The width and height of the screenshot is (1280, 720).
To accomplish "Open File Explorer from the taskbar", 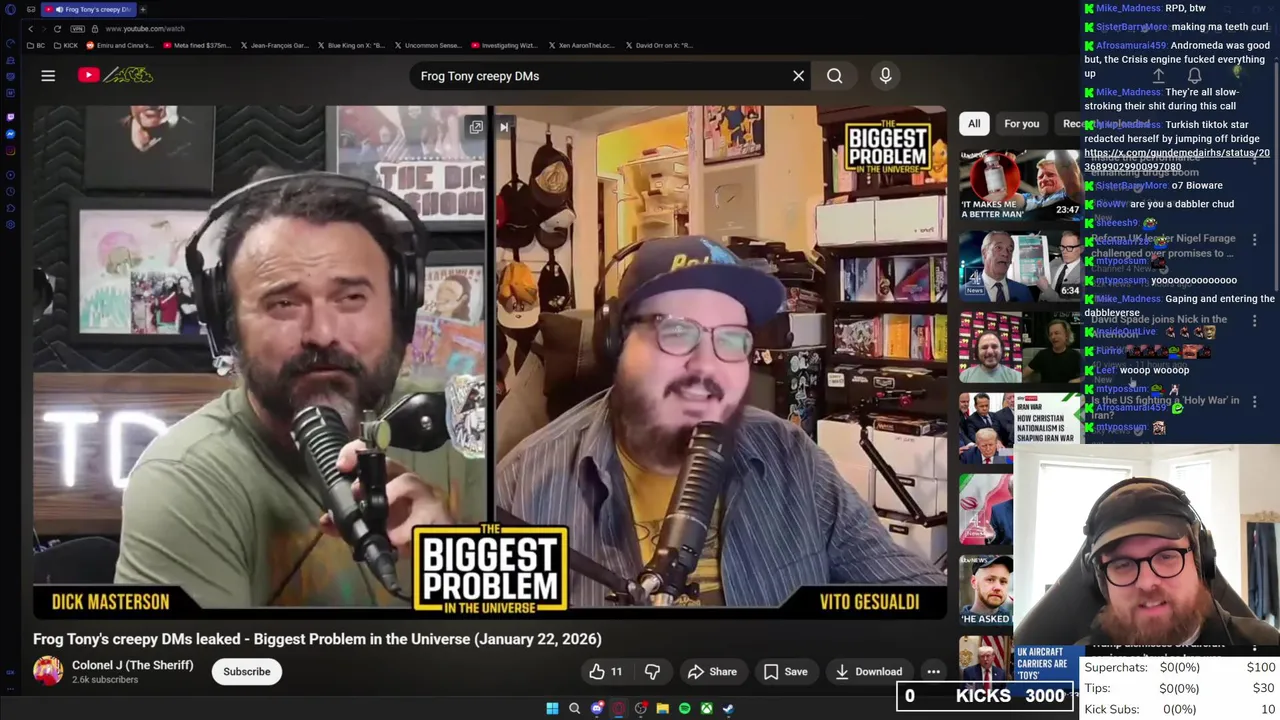I will pos(662,708).
